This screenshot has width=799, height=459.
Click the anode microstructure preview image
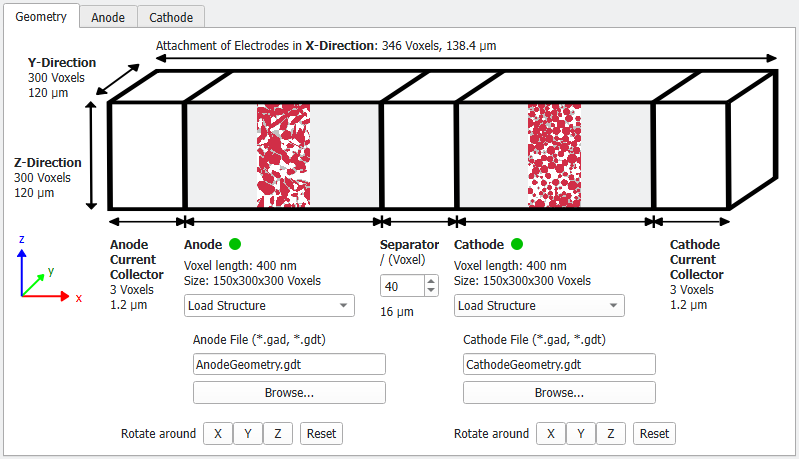[x=284, y=155]
